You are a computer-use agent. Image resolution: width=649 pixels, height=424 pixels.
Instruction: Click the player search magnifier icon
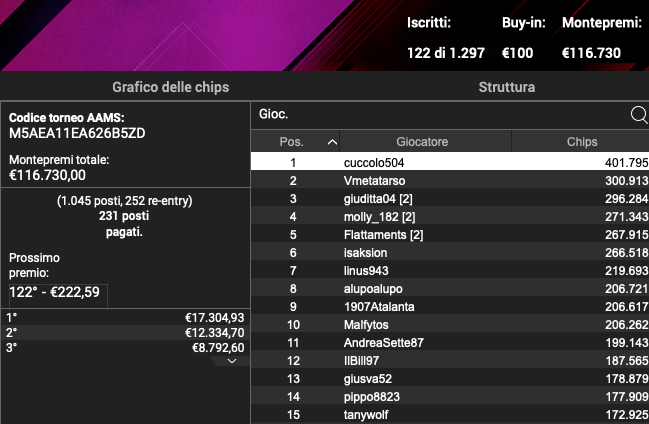tap(639, 115)
